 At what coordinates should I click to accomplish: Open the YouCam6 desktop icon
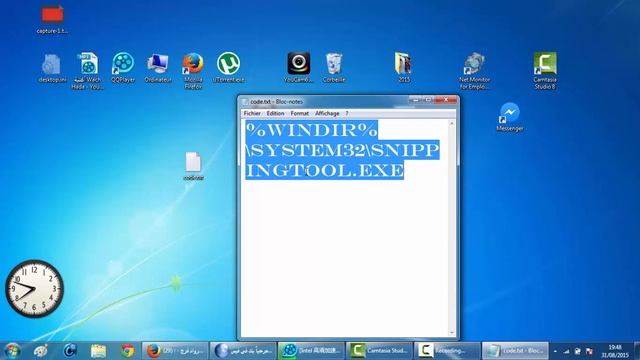point(298,68)
